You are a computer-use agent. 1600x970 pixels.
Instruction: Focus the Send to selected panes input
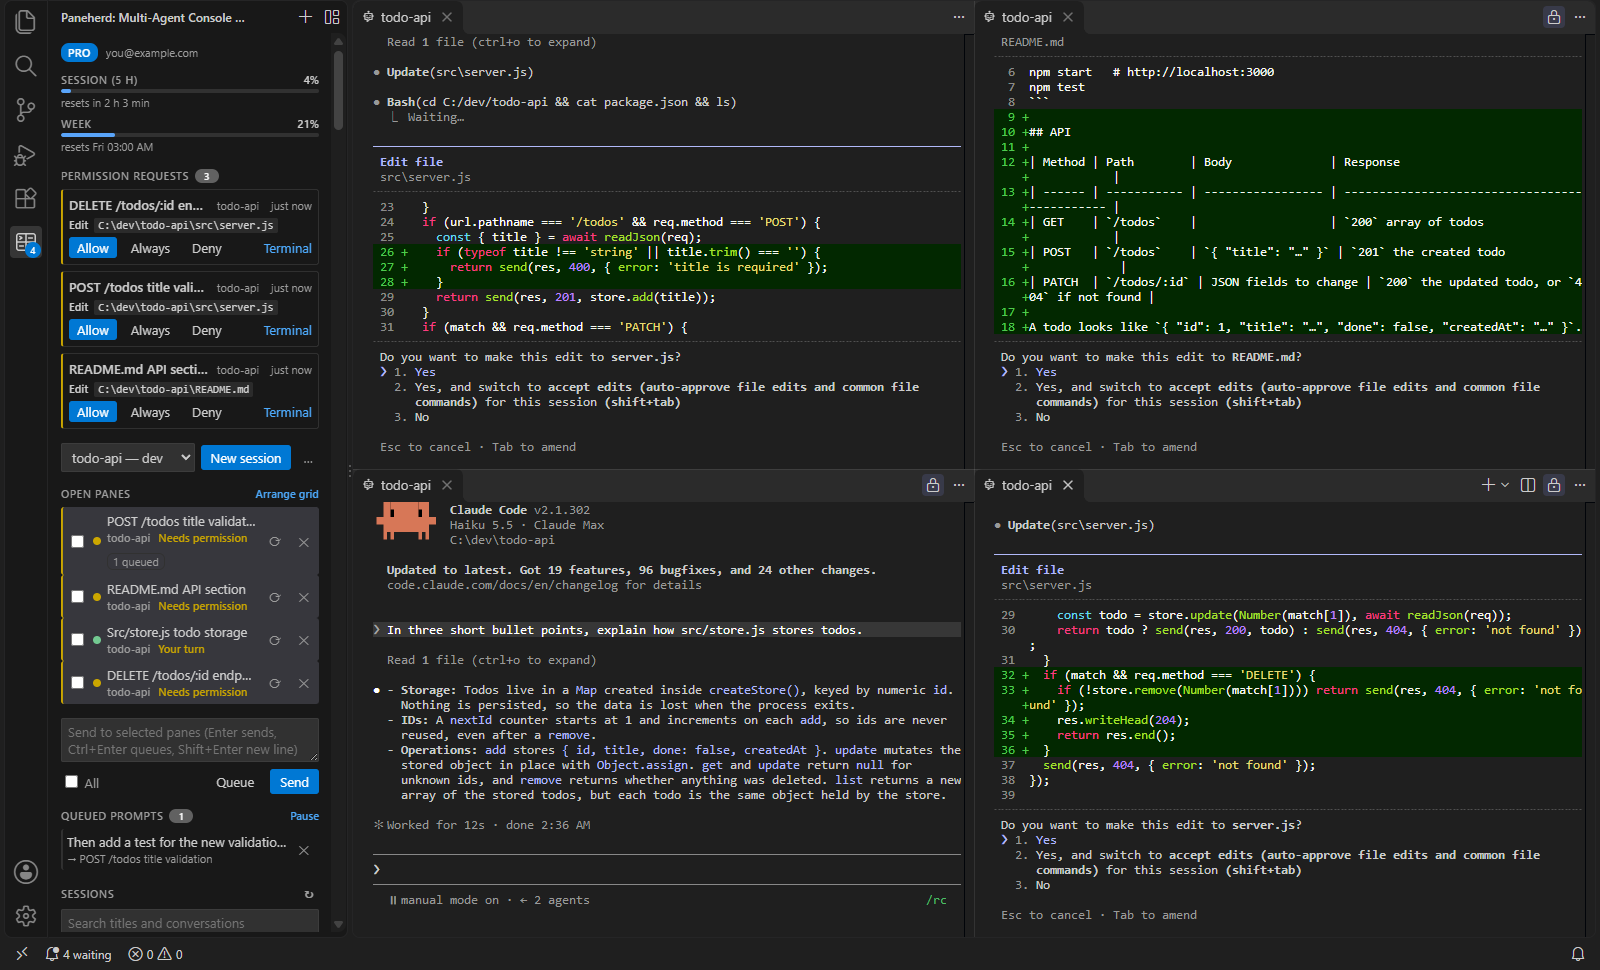190,740
